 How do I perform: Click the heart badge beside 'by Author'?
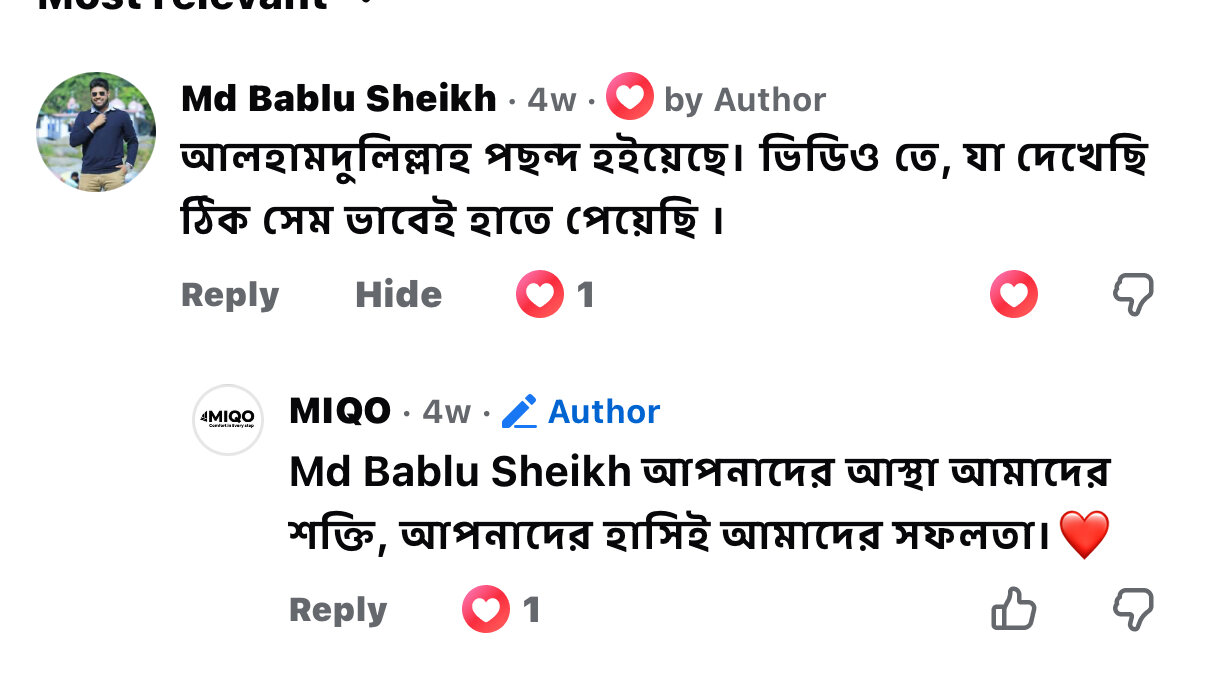point(629,98)
